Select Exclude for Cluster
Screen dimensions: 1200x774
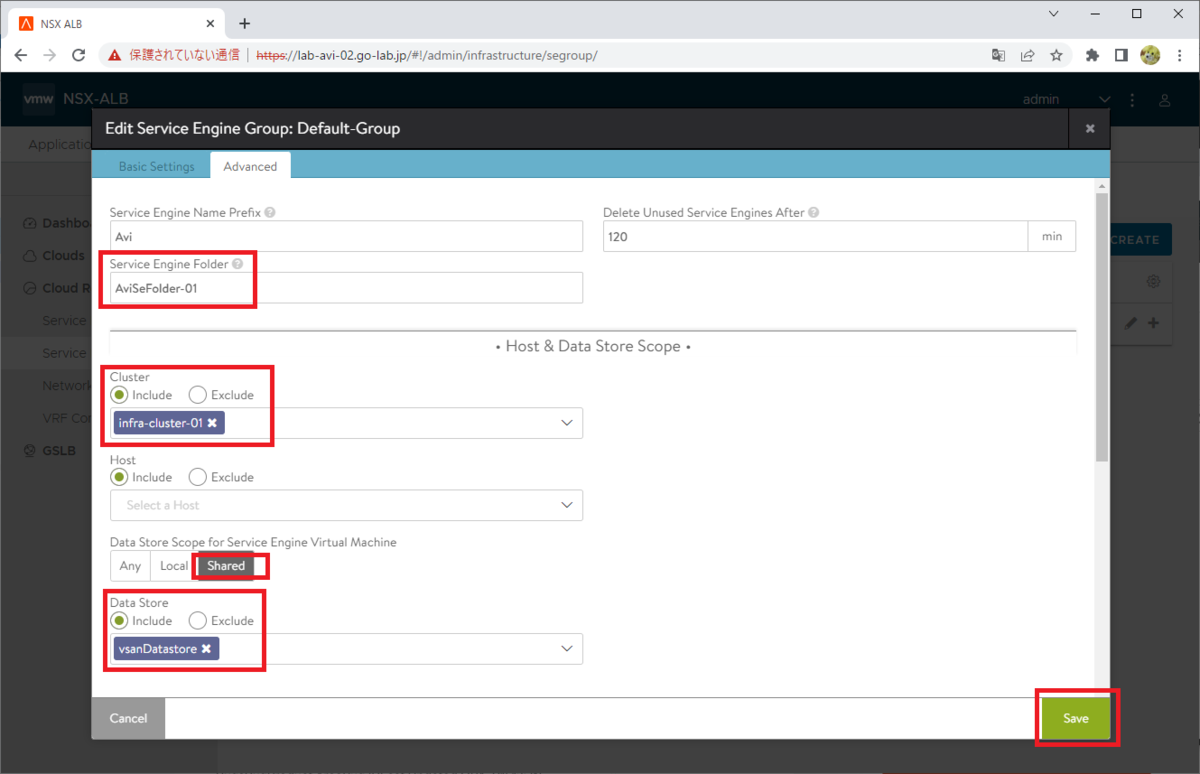point(198,395)
